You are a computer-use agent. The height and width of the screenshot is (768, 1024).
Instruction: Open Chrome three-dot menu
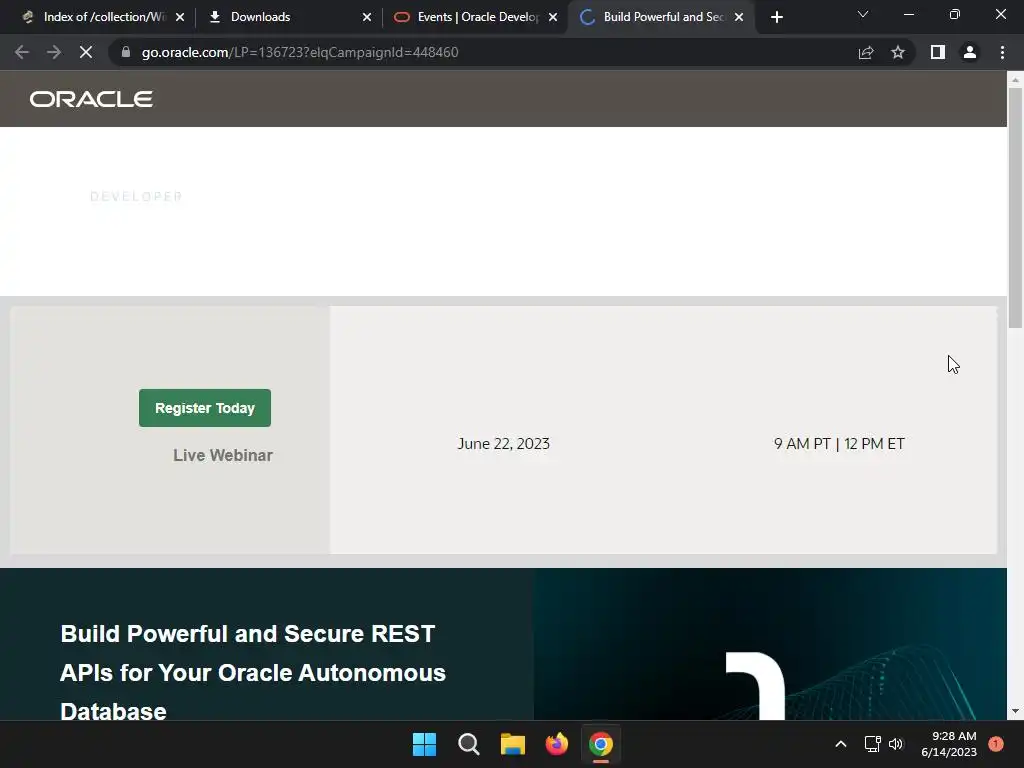(1002, 52)
